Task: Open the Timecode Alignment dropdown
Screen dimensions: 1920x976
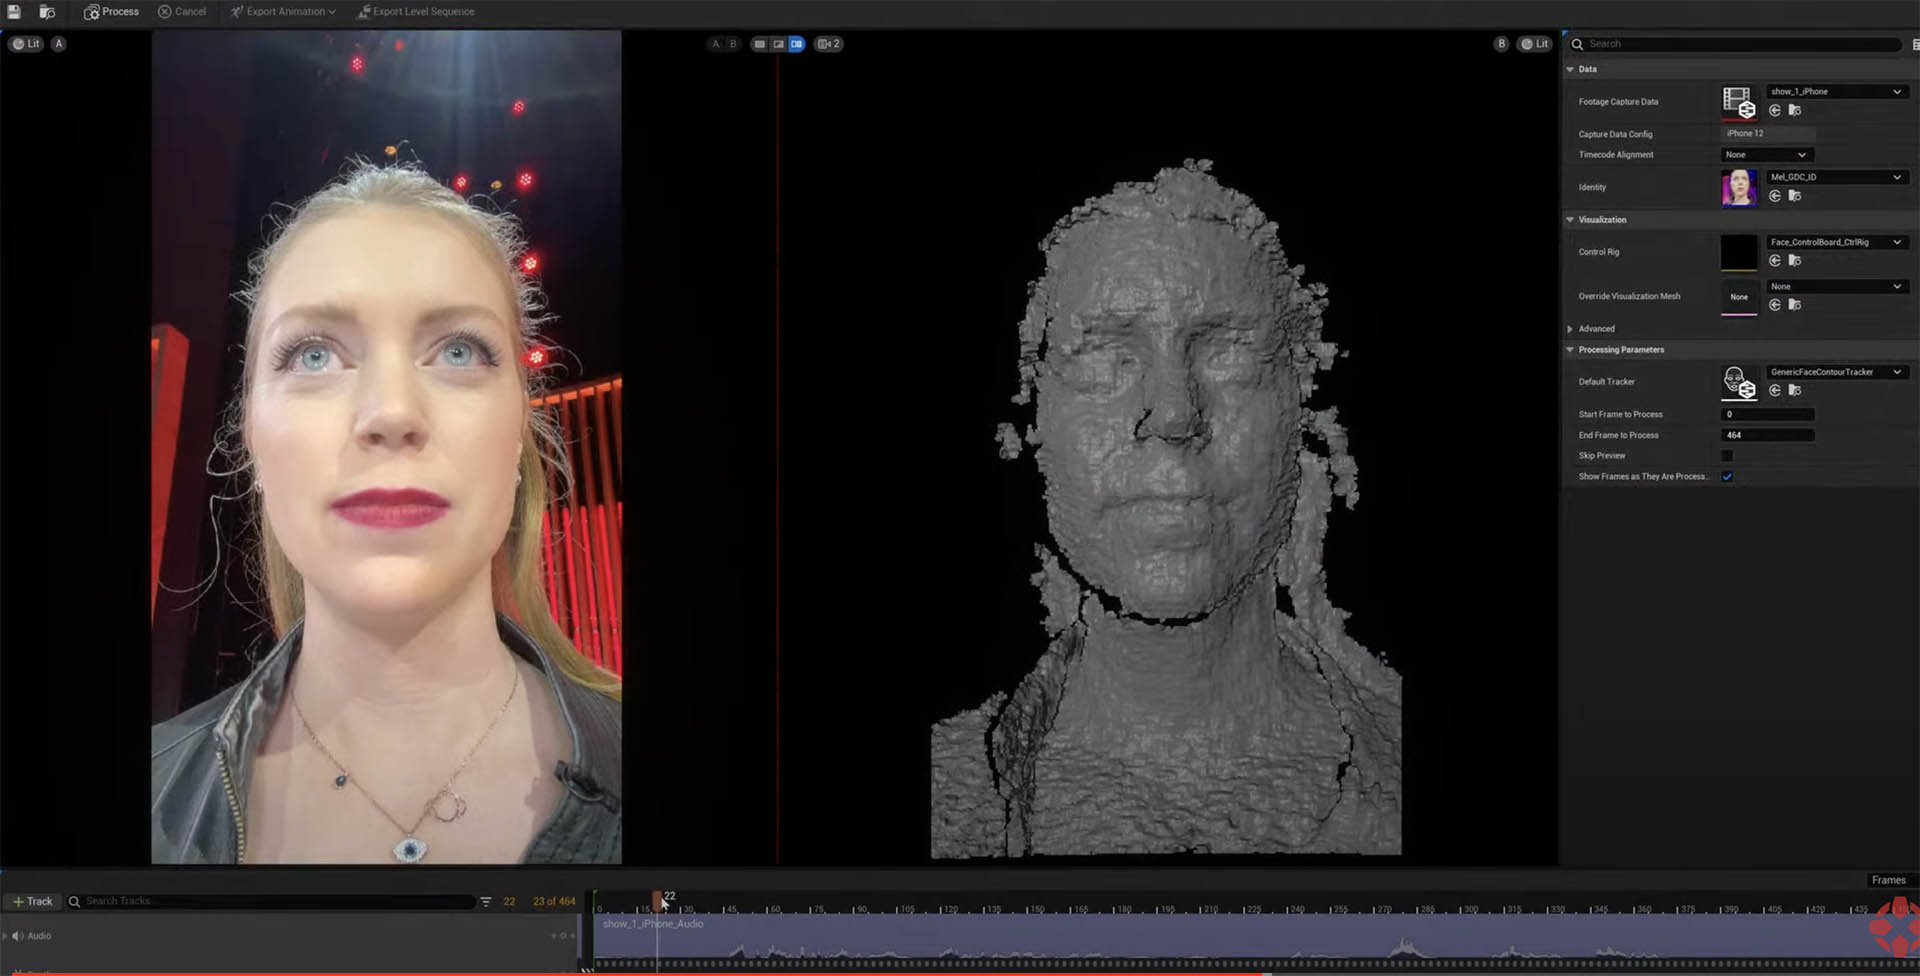Action: pyautogui.click(x=1766, y=155)
